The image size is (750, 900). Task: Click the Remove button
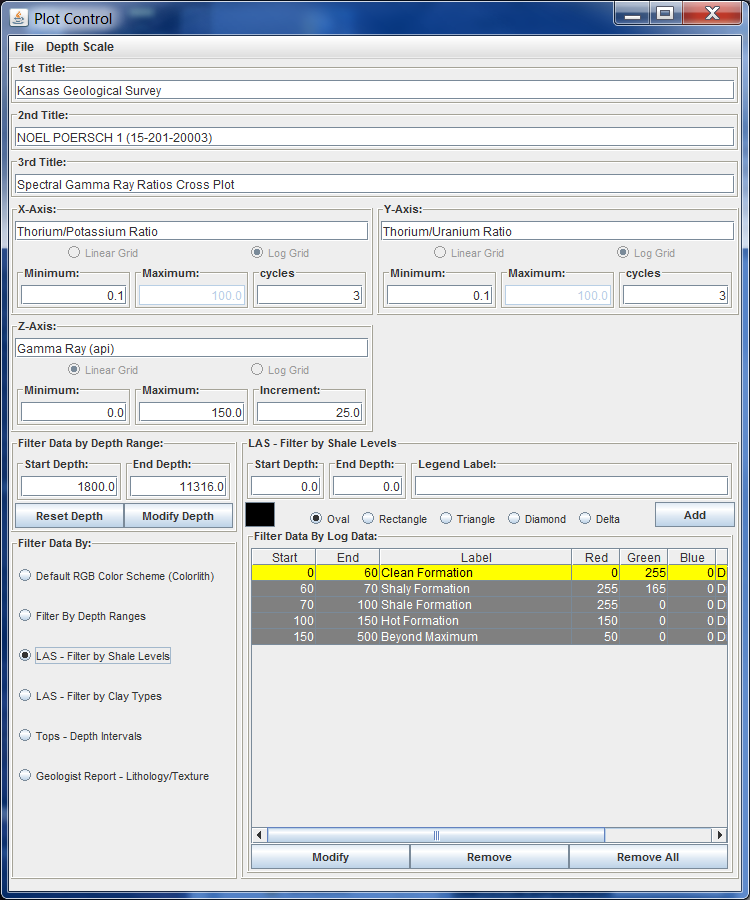(489, 857)
